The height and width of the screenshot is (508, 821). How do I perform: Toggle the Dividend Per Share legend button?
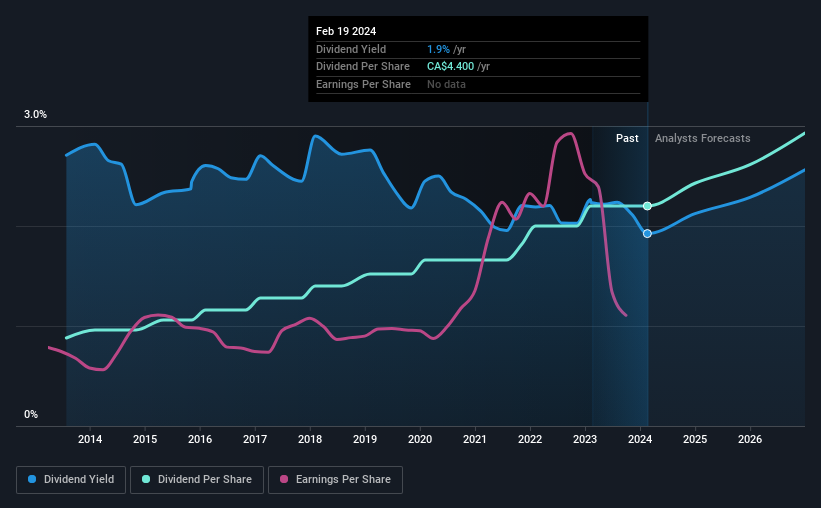[197, 480]
